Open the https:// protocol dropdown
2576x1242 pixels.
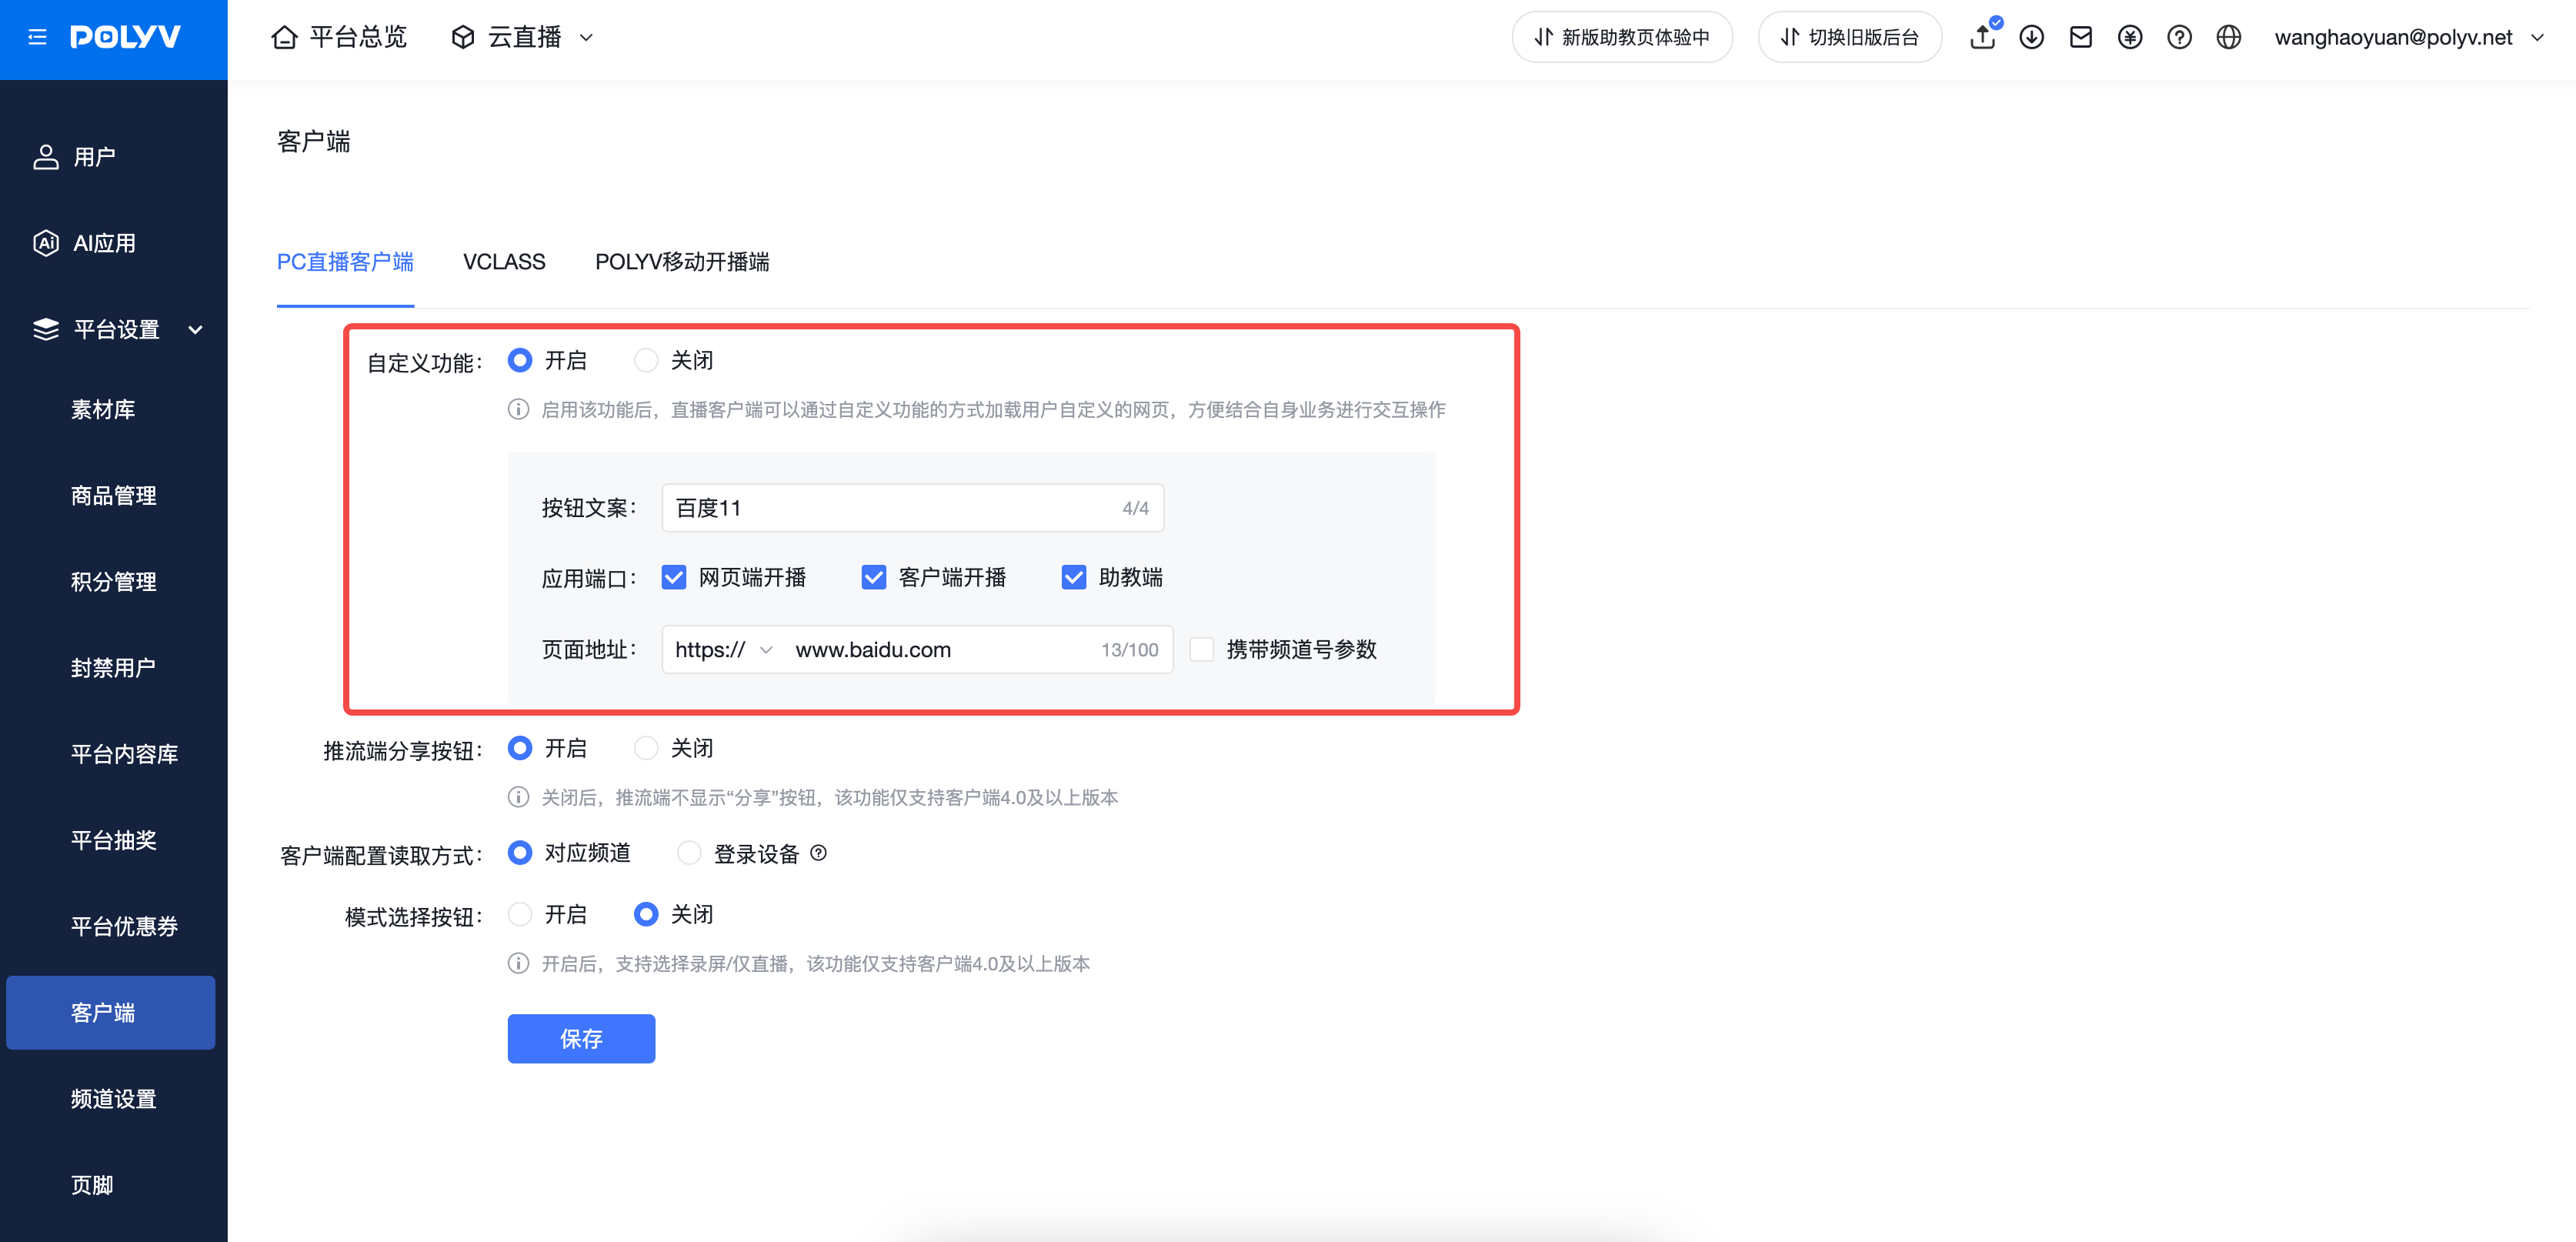click(x=723, y=649)
